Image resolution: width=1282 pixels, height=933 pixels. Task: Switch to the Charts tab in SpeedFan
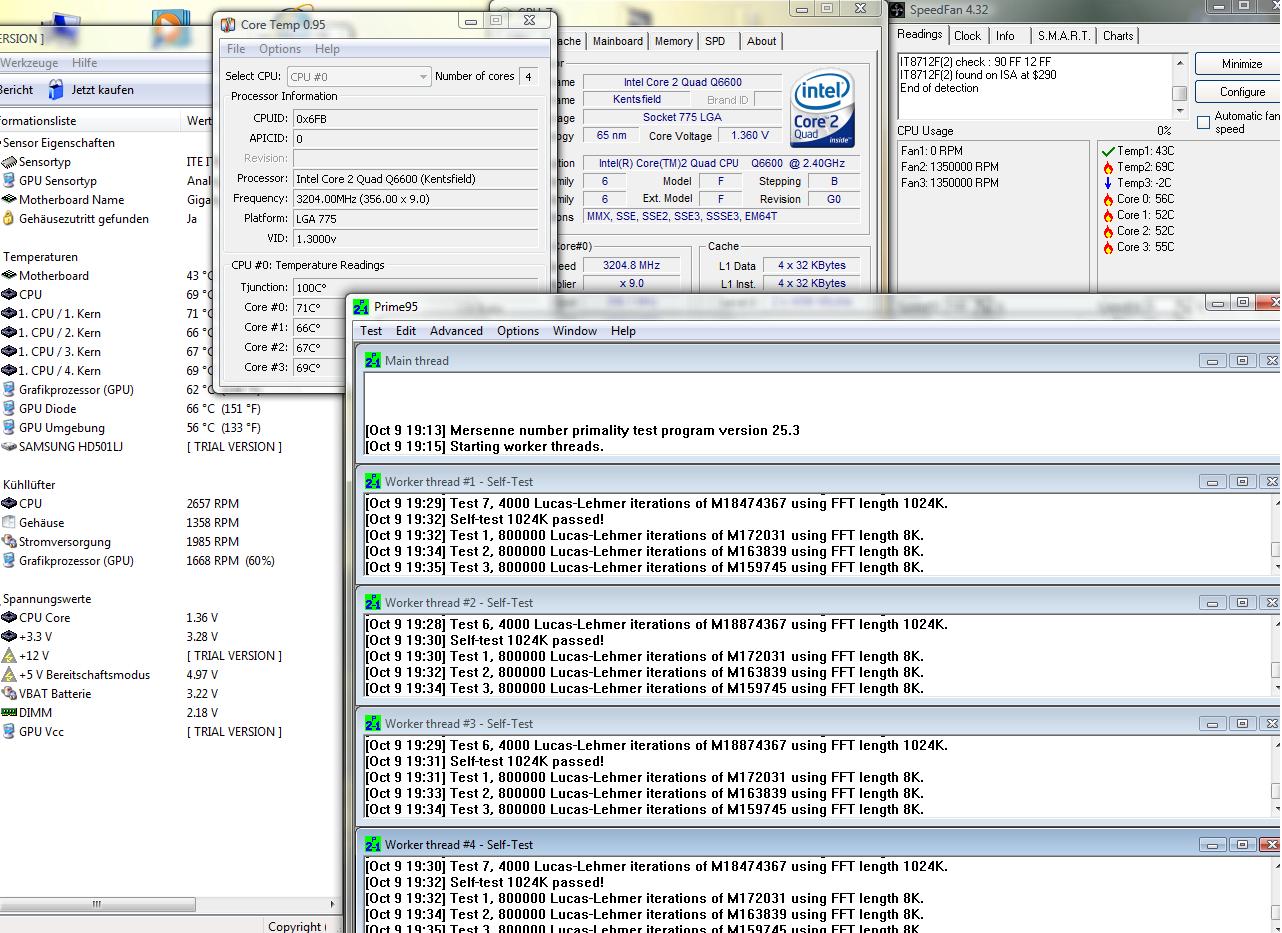coord(1118,36)
